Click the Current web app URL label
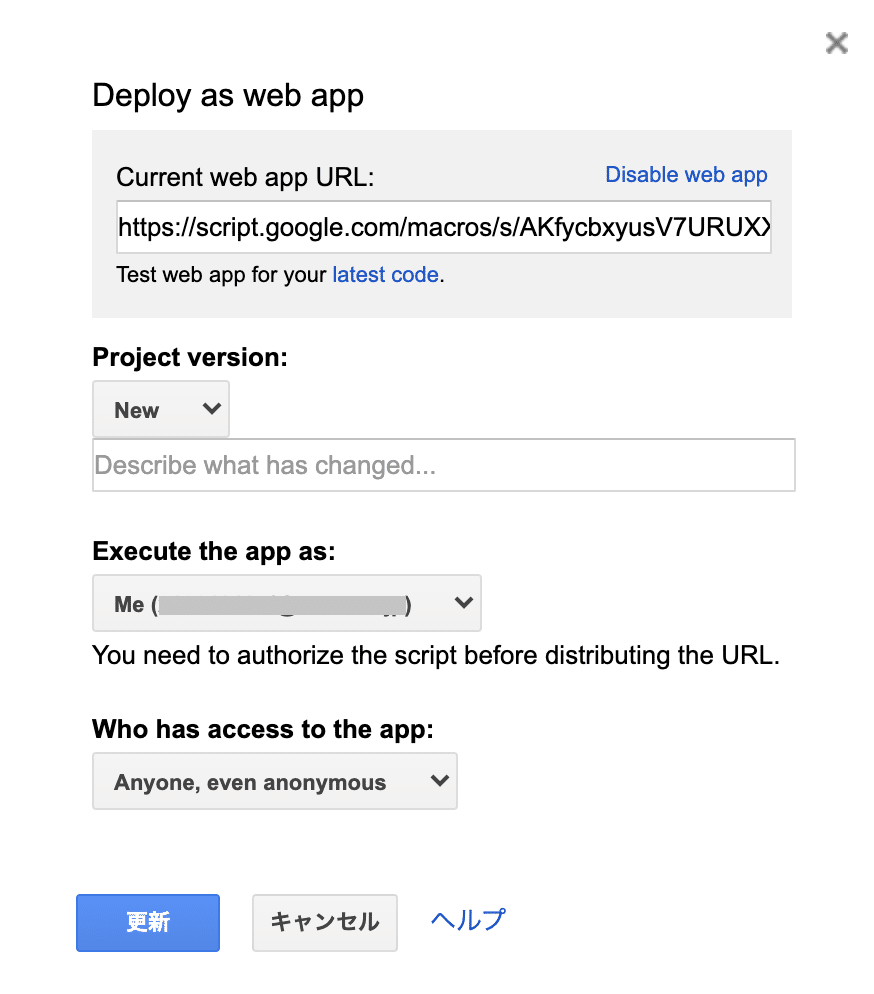The height and width of the screenshot is (994, 874). [244, 179]
